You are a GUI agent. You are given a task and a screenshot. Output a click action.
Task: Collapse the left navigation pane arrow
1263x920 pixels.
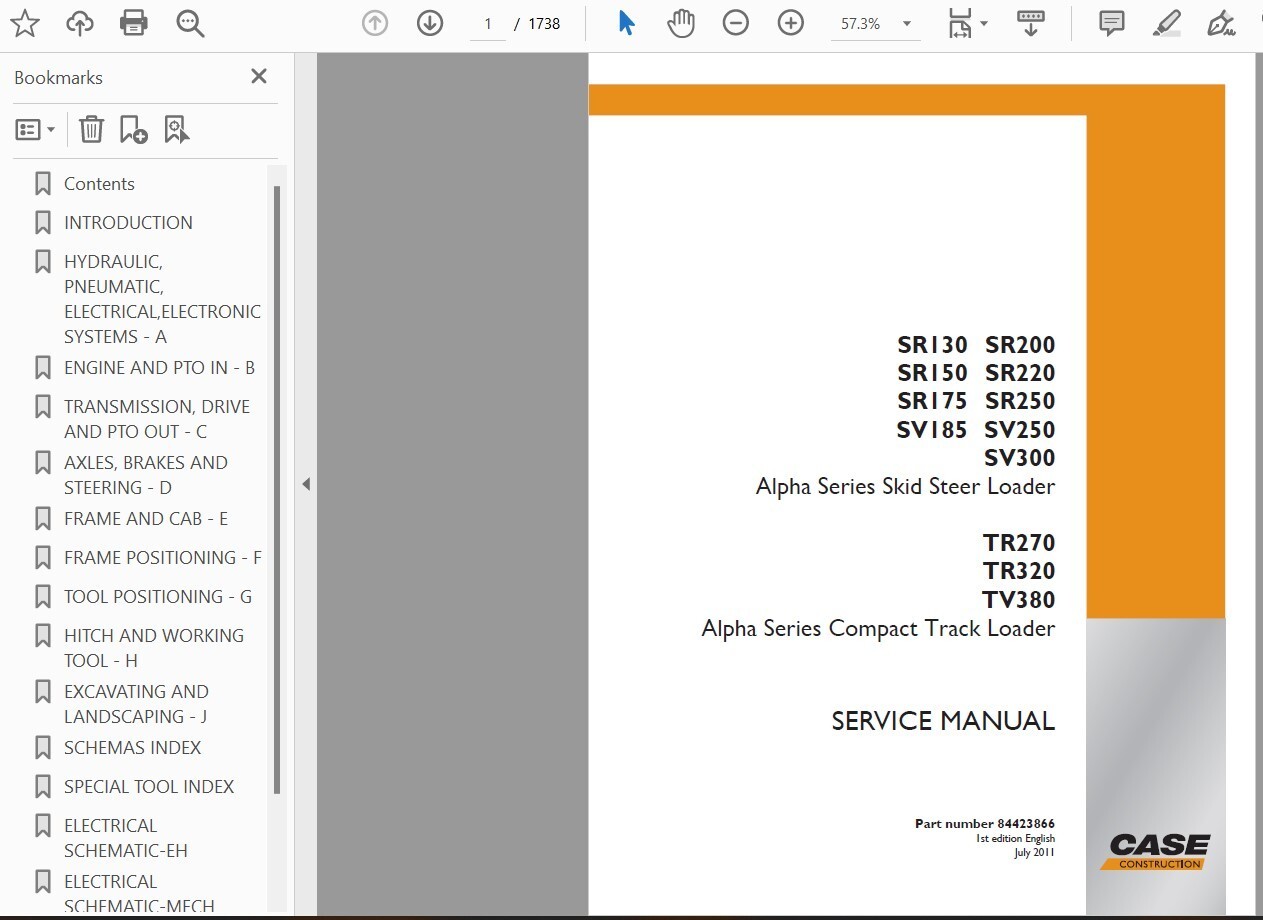click(x=306, y=484)
